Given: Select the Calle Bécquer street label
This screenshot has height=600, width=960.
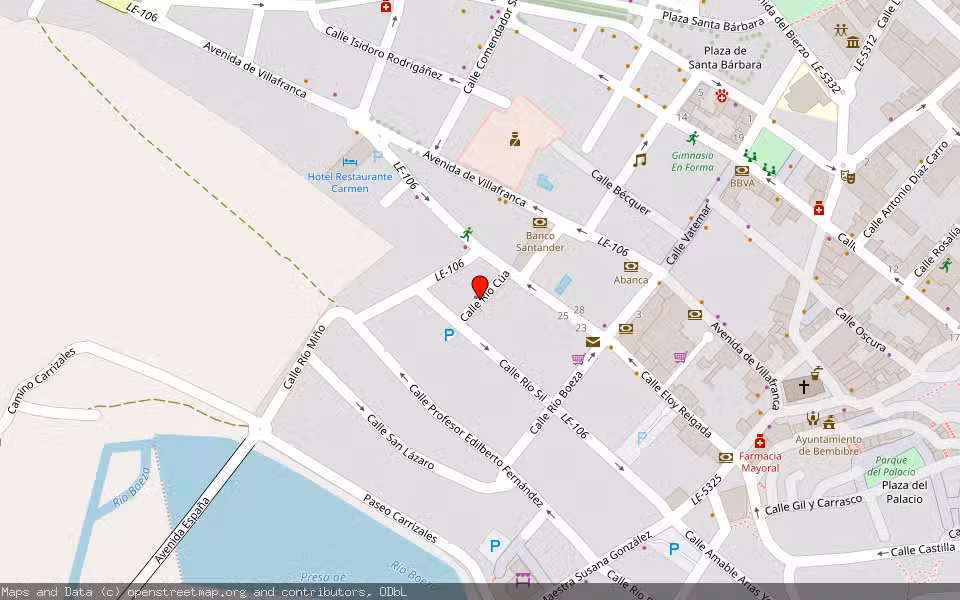Looking at the screenshot, I should 620,192.
